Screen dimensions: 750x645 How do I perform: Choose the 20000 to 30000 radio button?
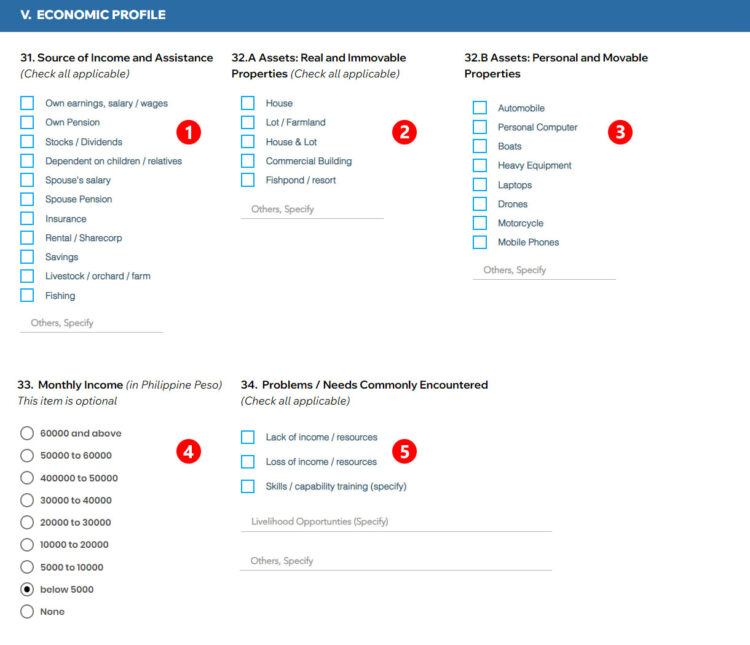(27, 523)
